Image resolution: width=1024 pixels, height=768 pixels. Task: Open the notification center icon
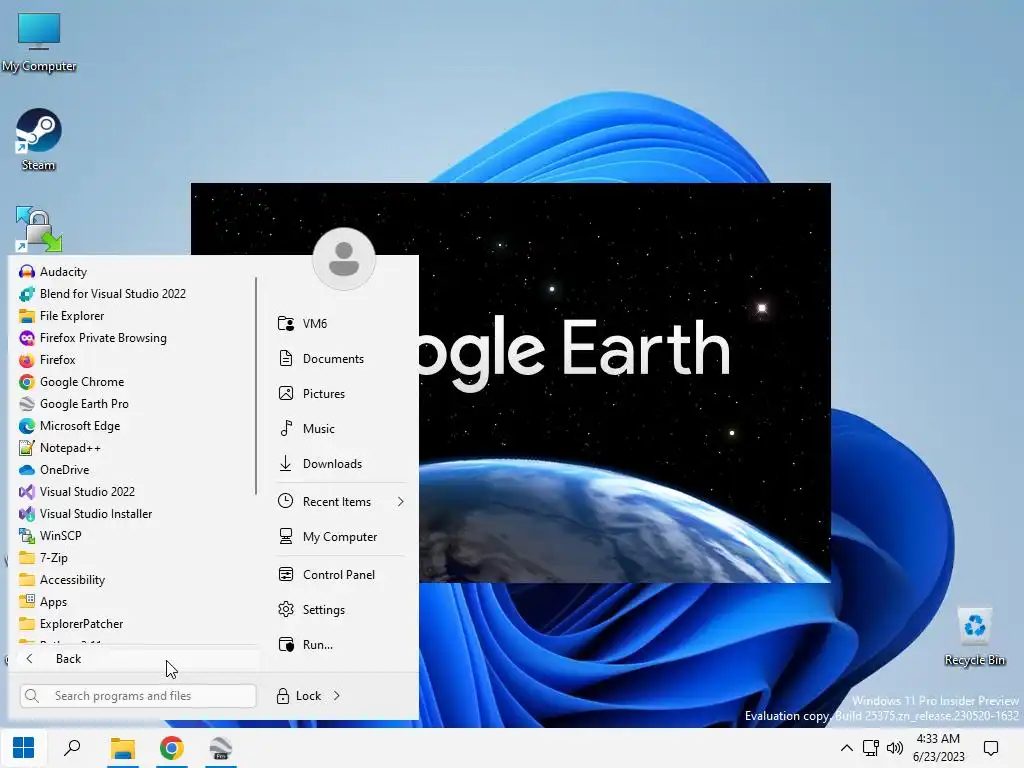pos(991,748)
